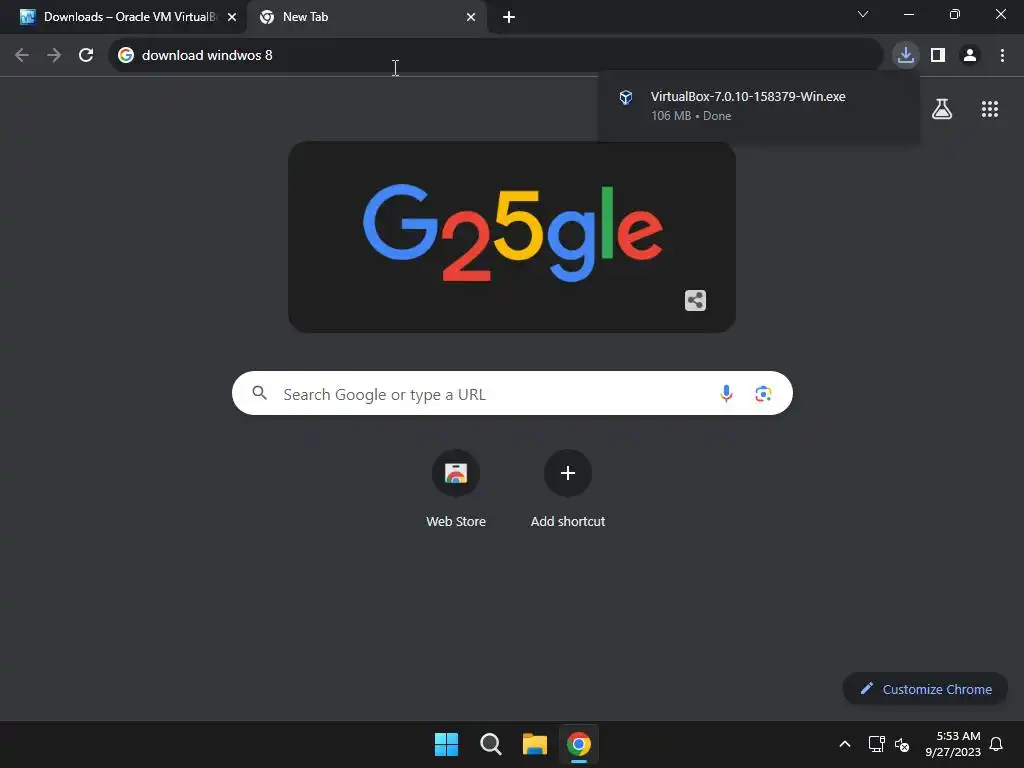Screen dimensions: 1024x768
Task: Click the Google icon in the address bar
Action: (126, 55)
